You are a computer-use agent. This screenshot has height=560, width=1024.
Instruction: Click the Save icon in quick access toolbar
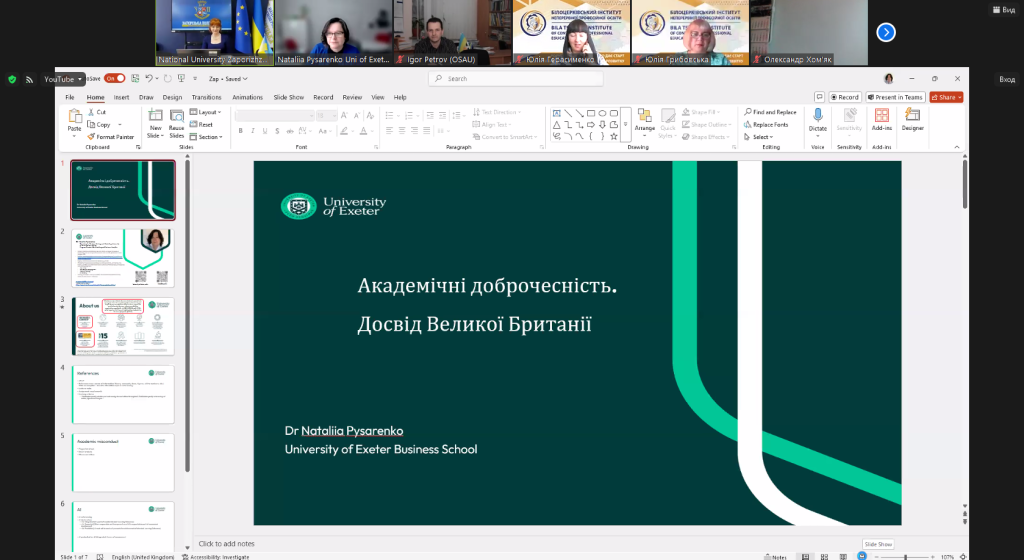coord(135,78)
